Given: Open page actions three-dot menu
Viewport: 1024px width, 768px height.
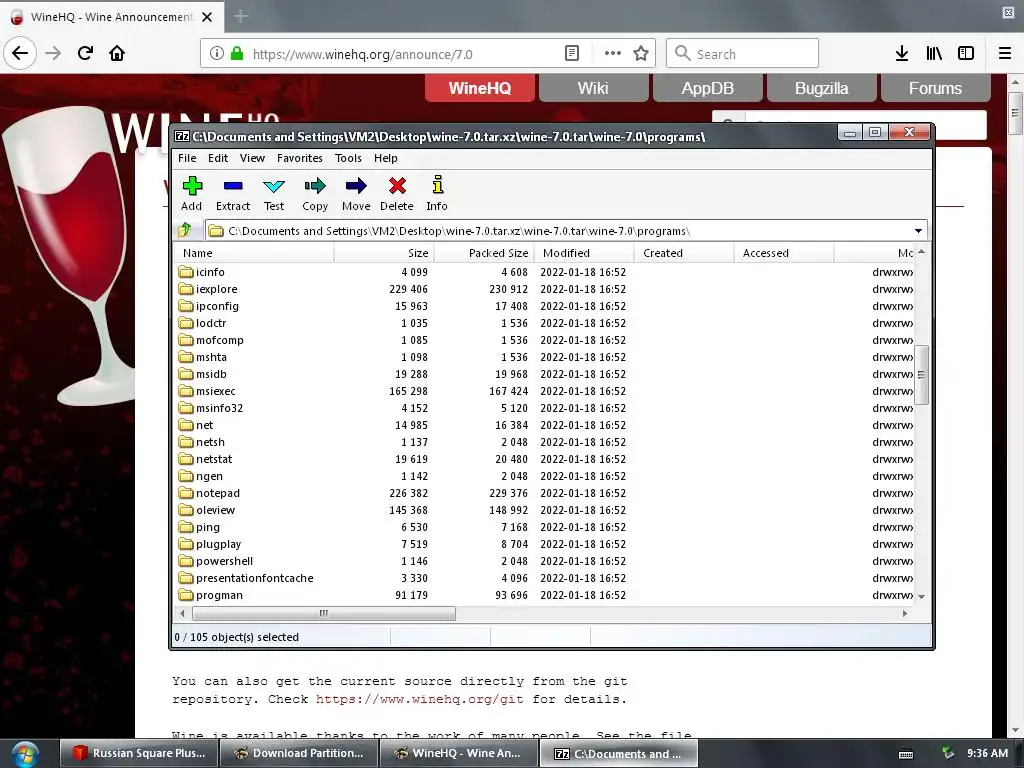Looking at the screenshot, I should point(613,54).
